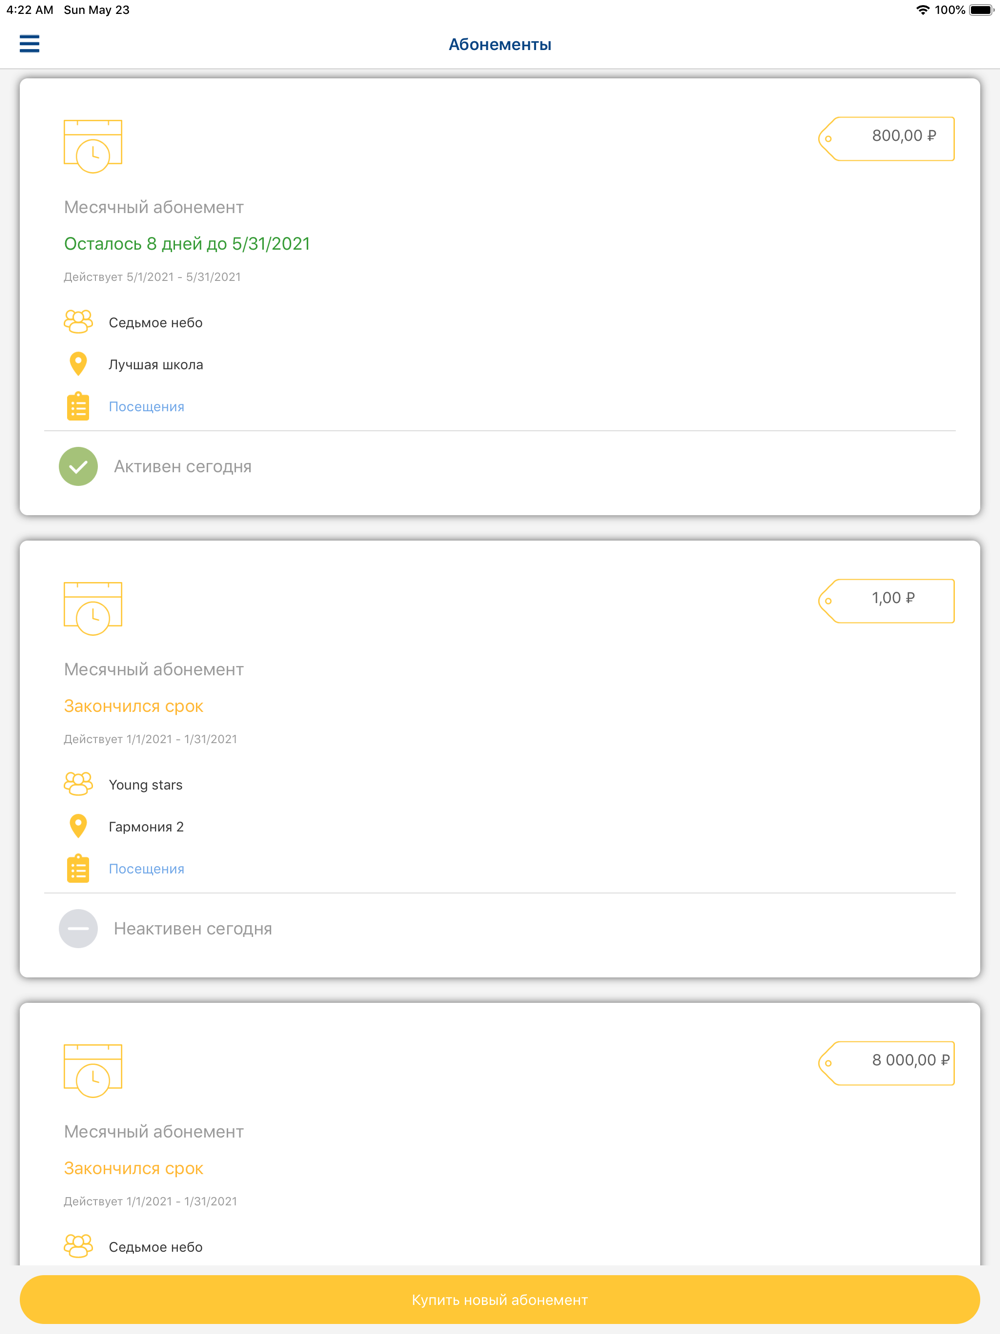Open the hamburger menu

click(30, 44)
